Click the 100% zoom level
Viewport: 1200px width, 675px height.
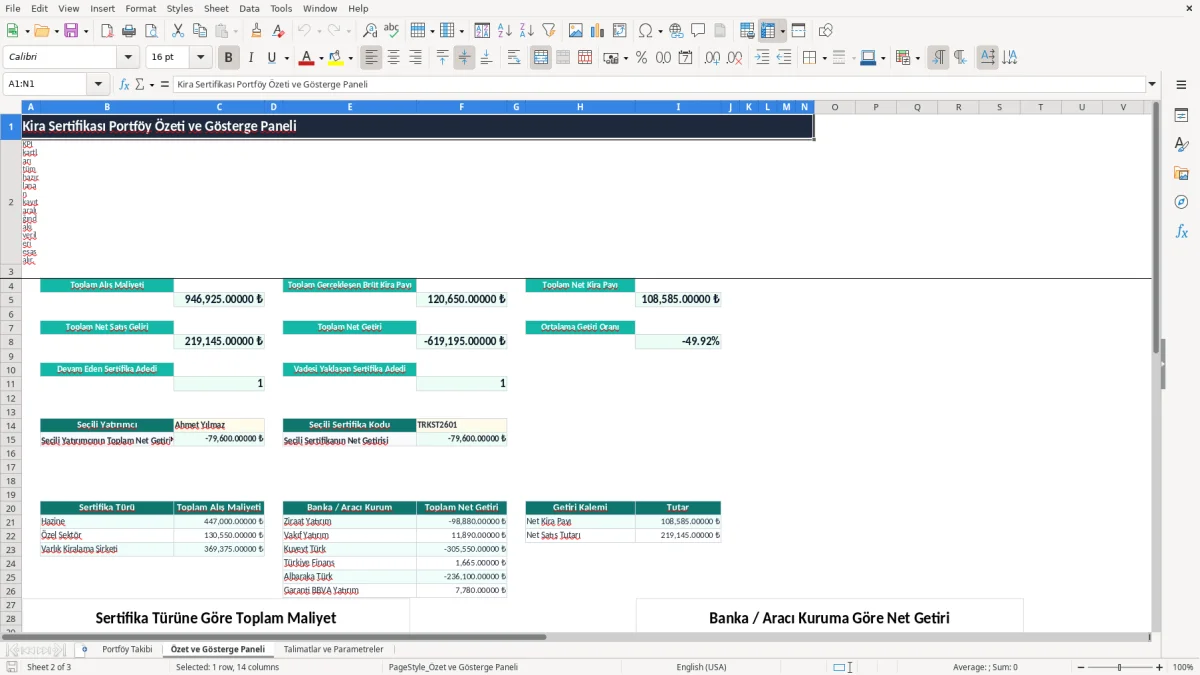[x=1182, y=667]
